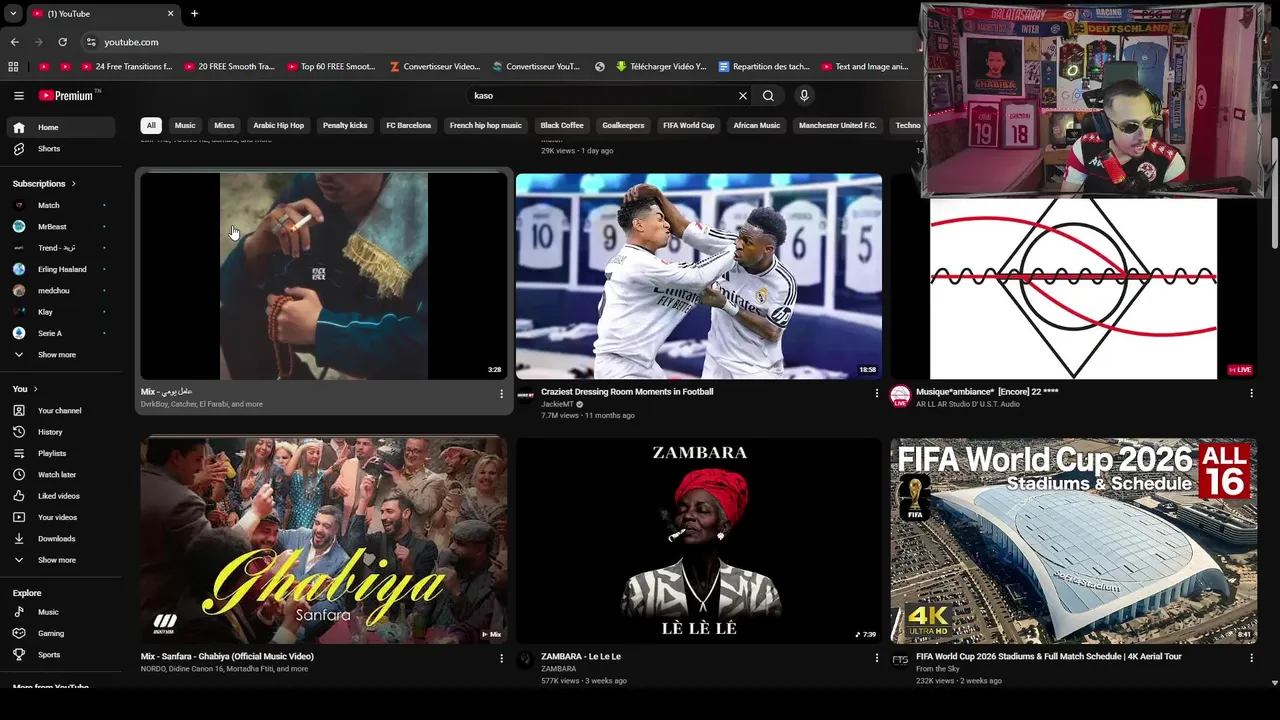Open options for FIFA World Cup 2026 video

(x=1251, y=658)
